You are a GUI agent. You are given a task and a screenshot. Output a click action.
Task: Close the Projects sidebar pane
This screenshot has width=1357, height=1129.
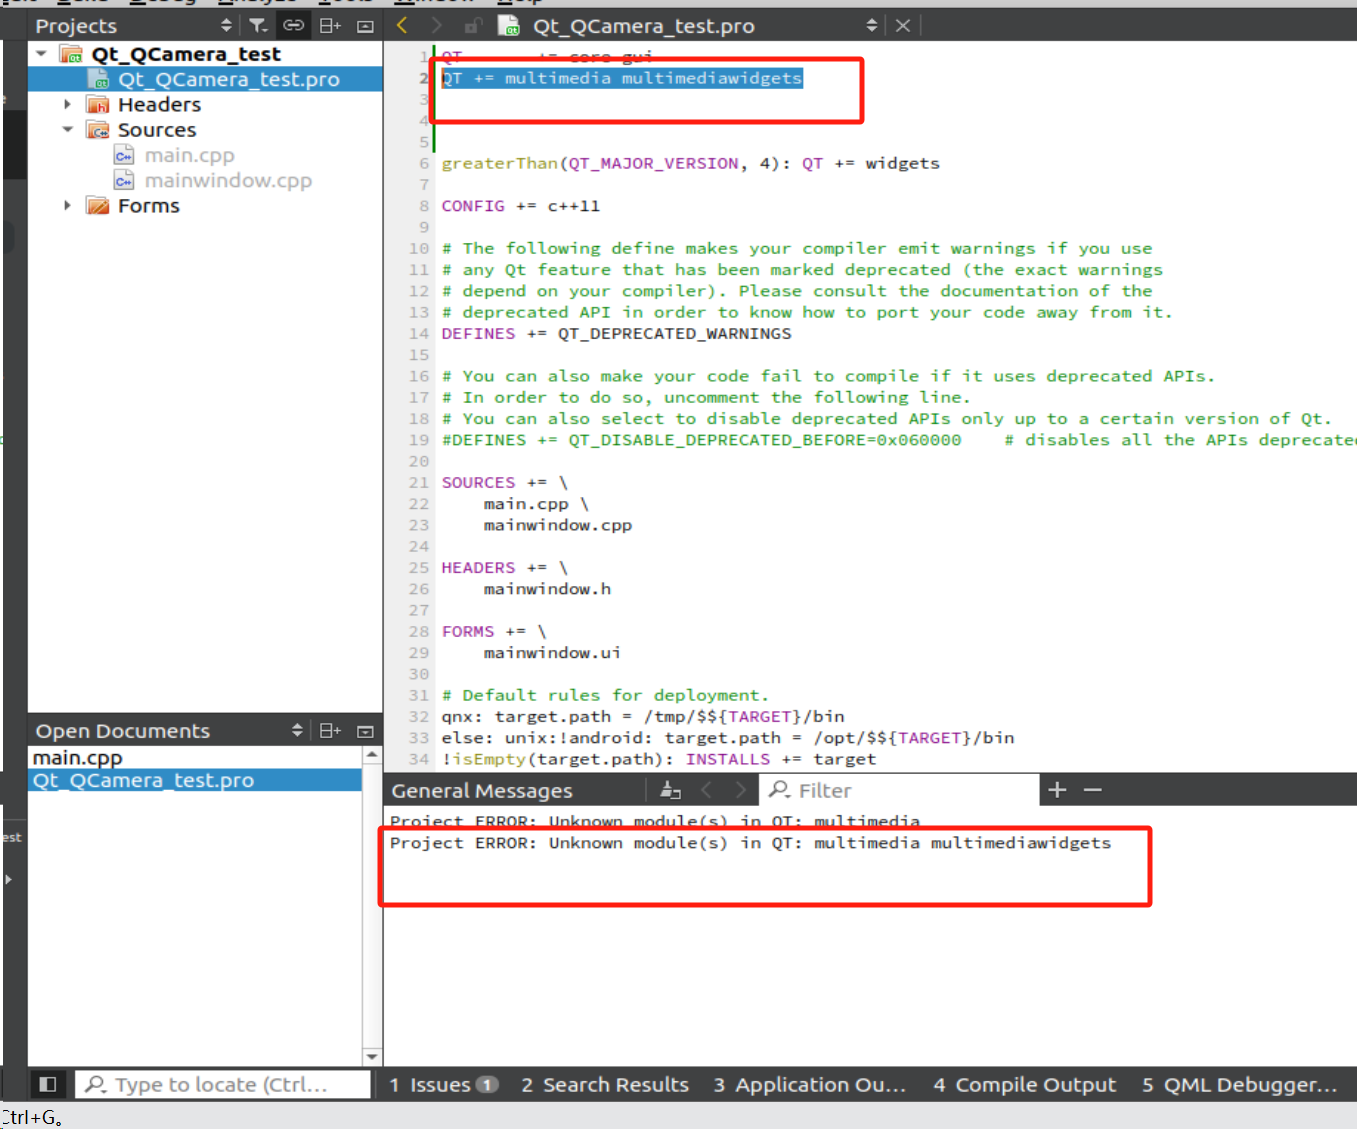pyautogui.click(x=365, y=26)
